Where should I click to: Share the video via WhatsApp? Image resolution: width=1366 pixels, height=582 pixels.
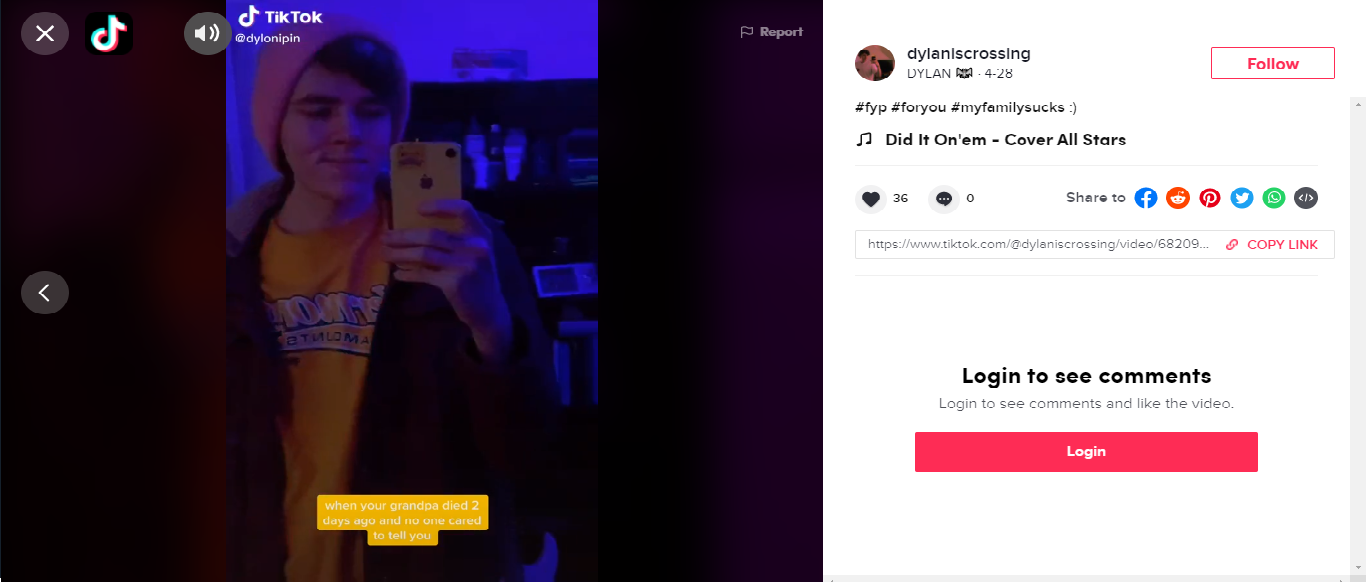[x=1274, y=198]
